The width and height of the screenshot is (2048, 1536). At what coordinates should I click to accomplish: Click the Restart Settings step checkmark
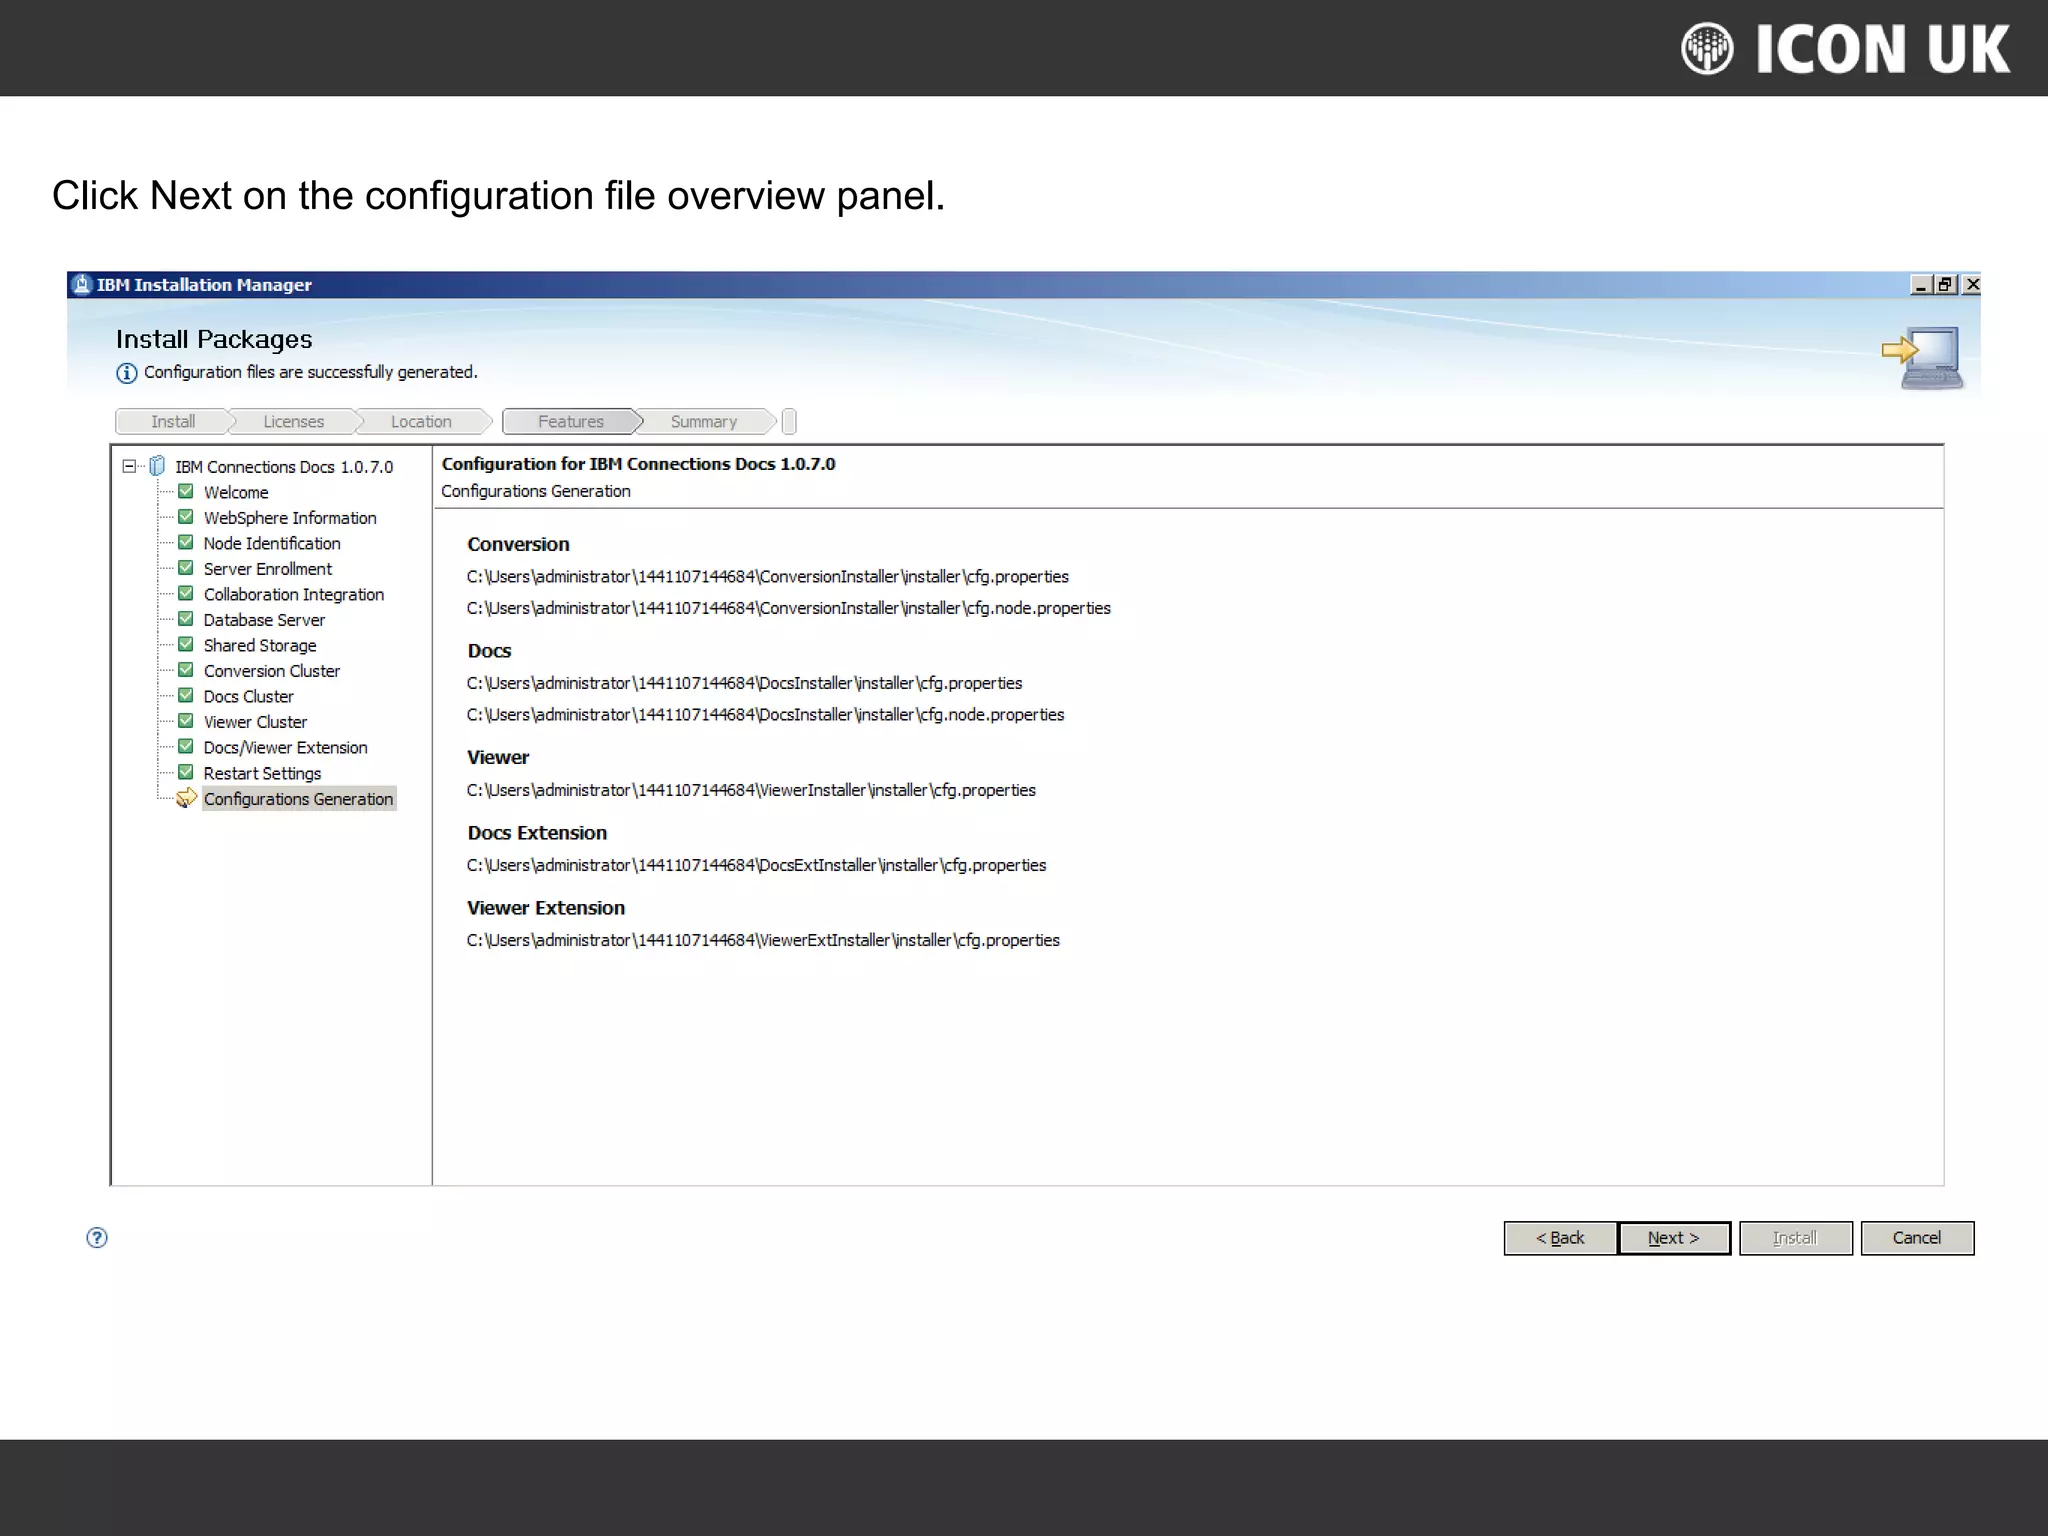(186, 773)
